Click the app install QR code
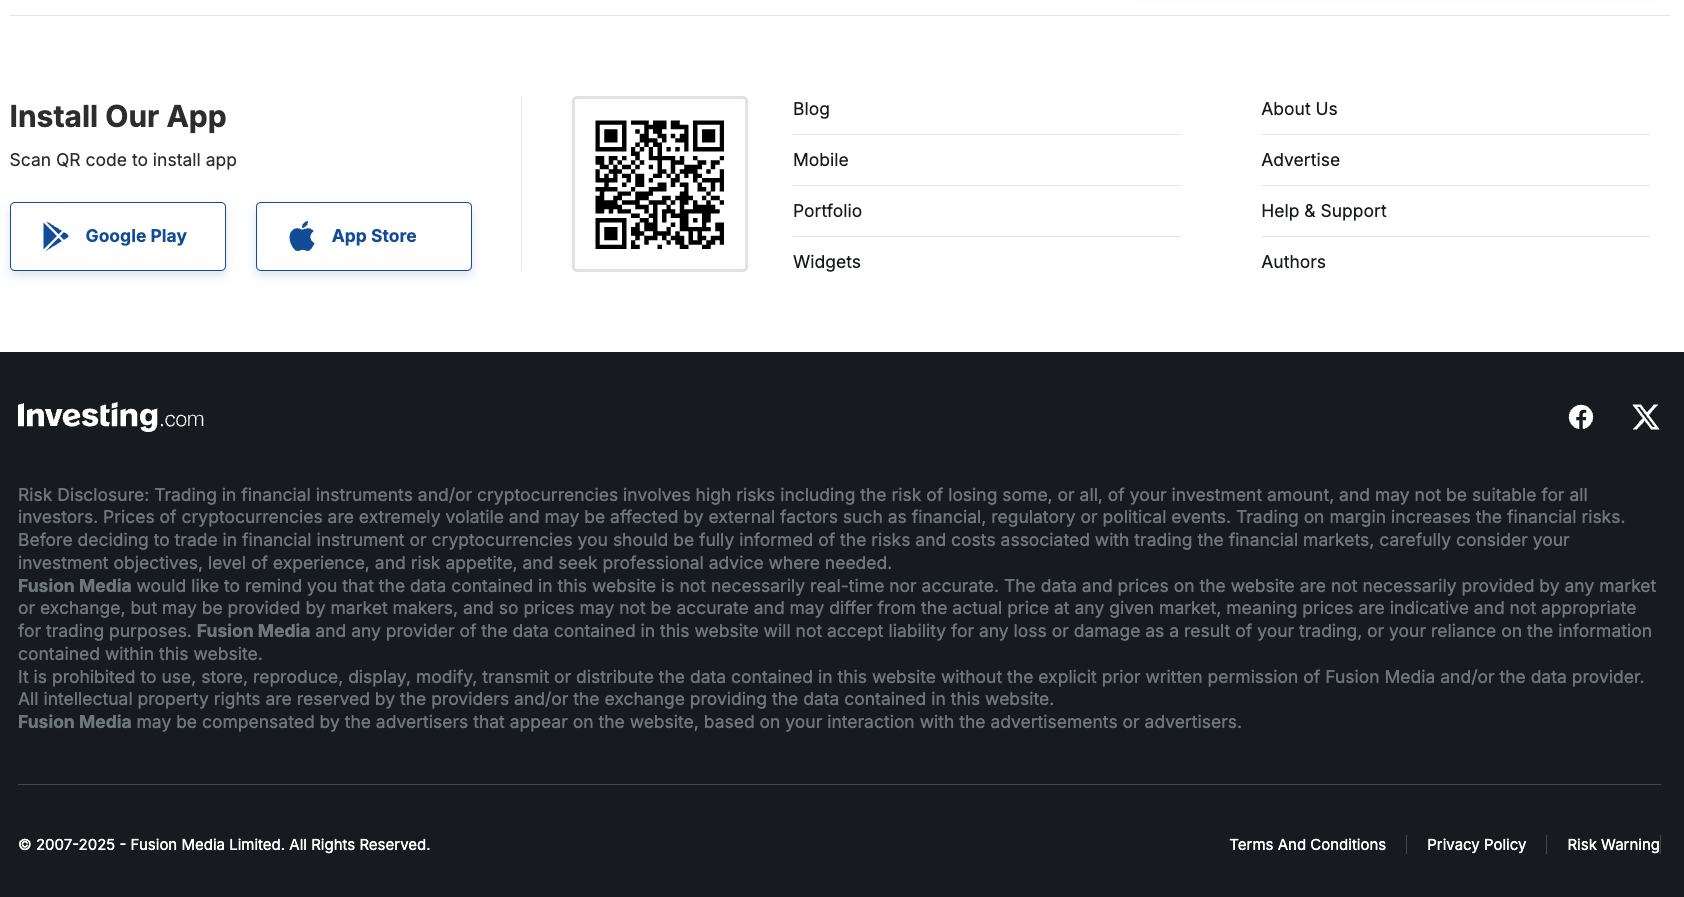 coord(659,184)
